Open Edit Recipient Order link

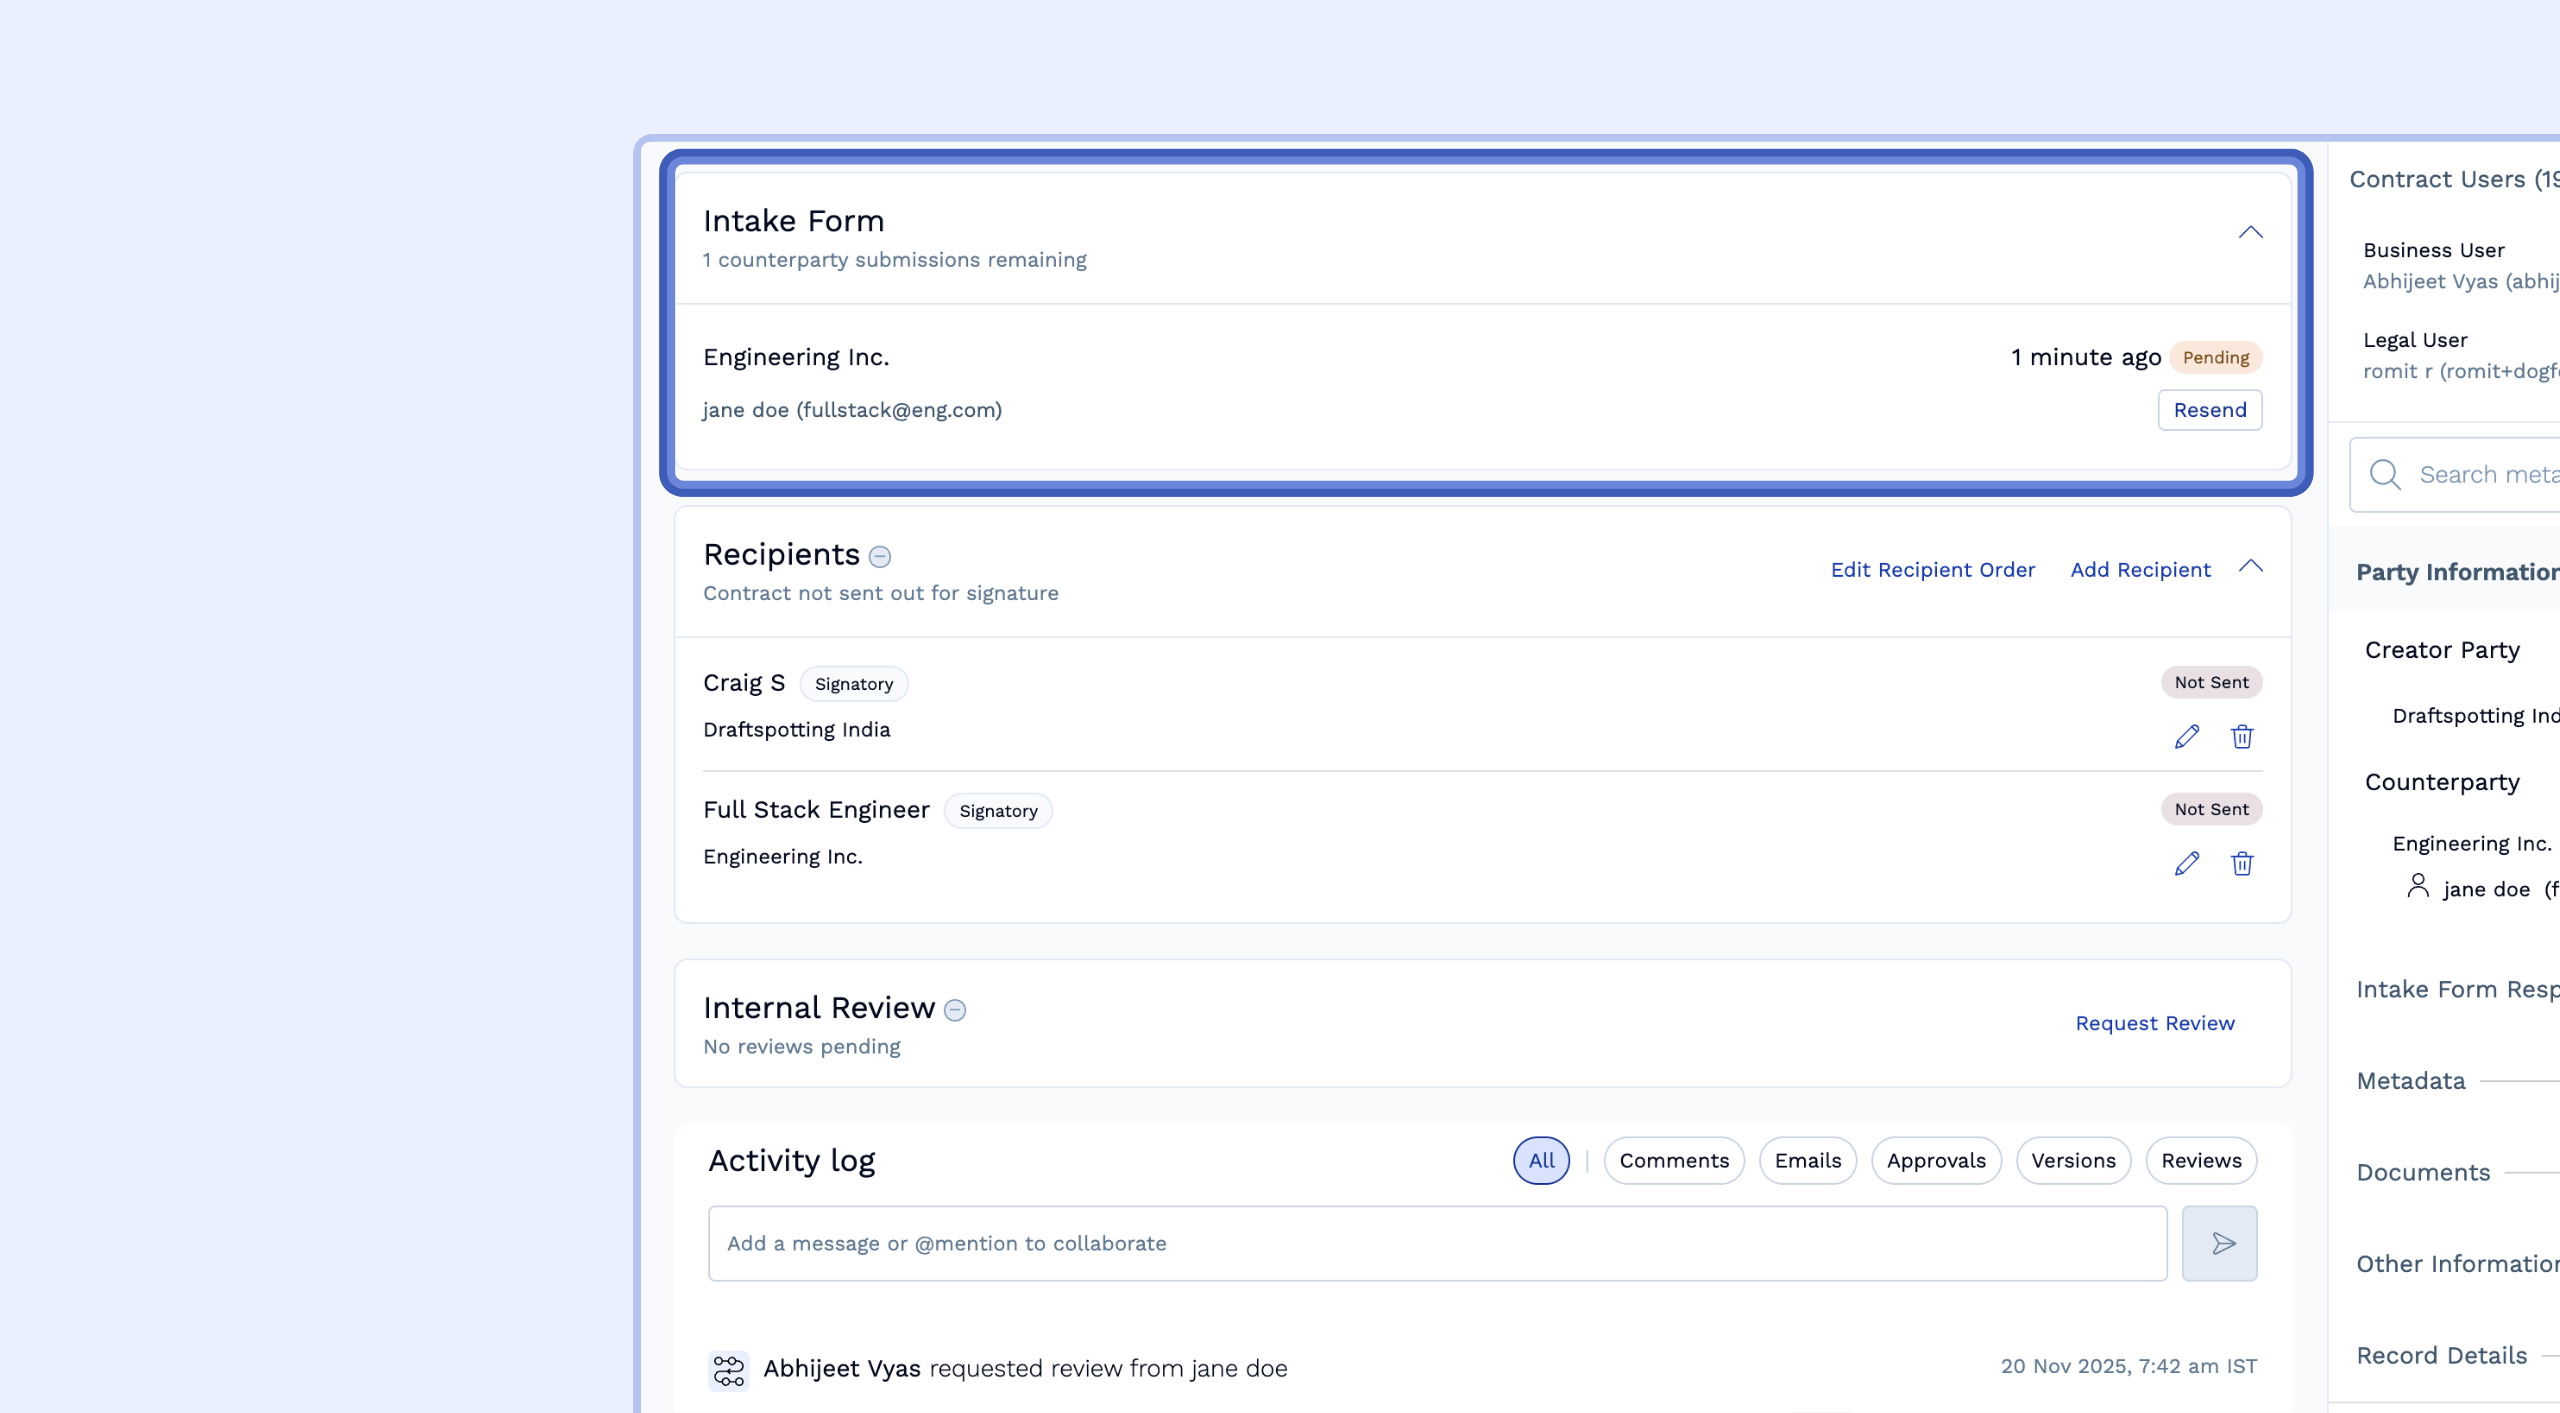[x=1932, y=570]
